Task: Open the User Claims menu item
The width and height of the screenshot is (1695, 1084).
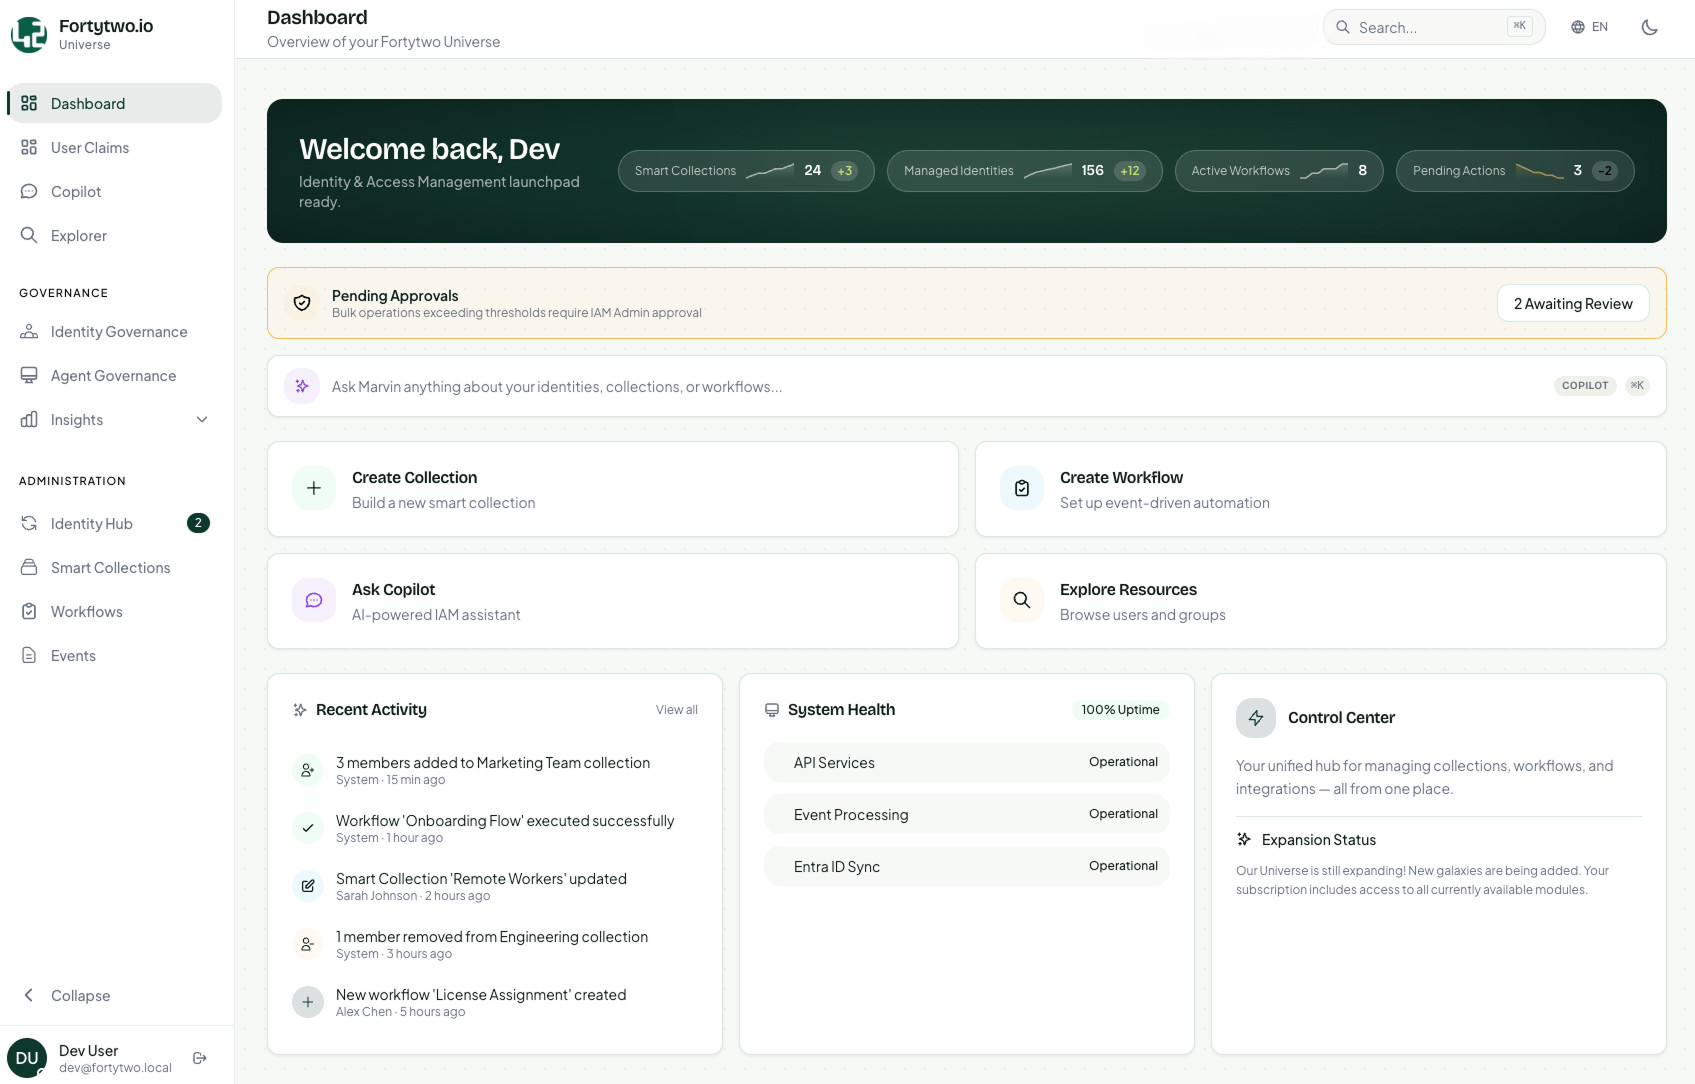Action: point(89,147)
